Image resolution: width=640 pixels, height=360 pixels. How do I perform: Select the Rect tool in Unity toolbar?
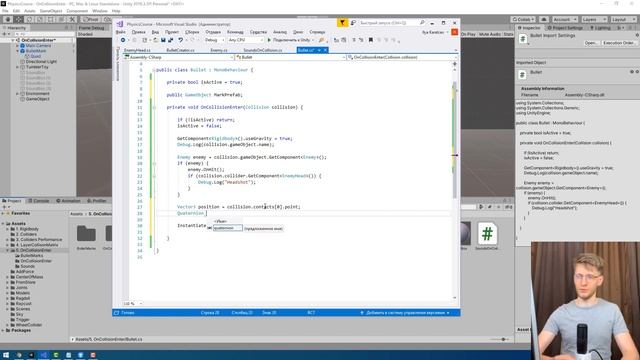click(51, 19)
